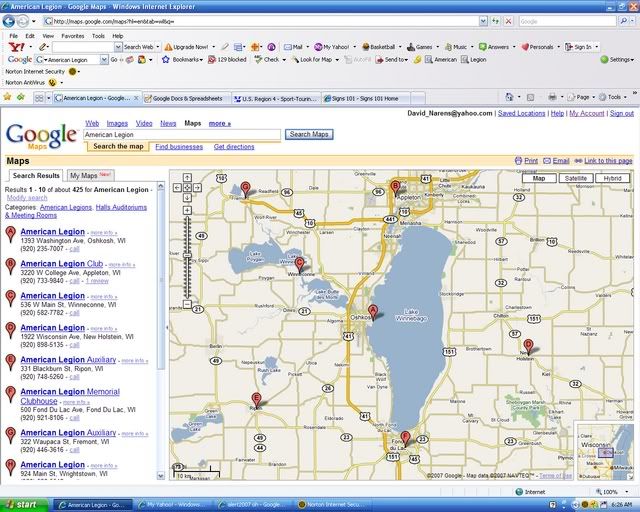Click the Music toolbar button
Screen dimensions: 640x512
tap(456, 47)
